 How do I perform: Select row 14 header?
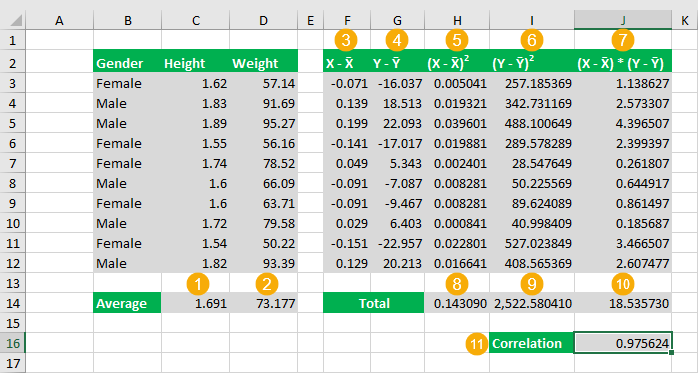click(13, 303)
